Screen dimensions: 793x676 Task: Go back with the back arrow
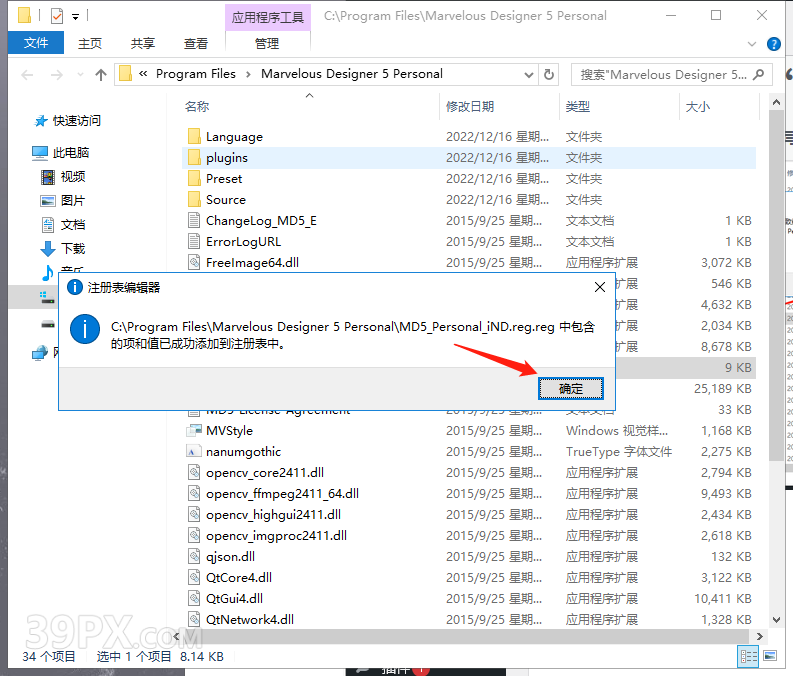27,75
